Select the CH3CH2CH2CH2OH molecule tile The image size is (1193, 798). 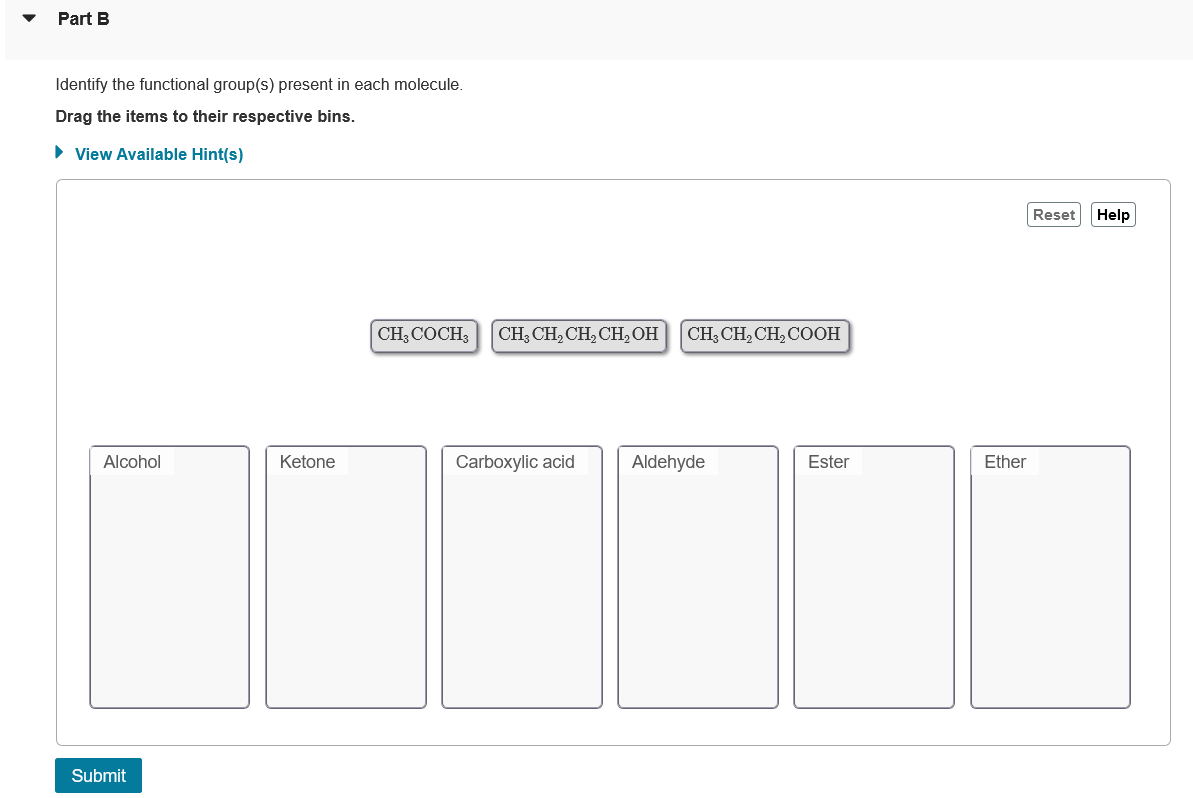pyautogui.click(x=578, y=335)
